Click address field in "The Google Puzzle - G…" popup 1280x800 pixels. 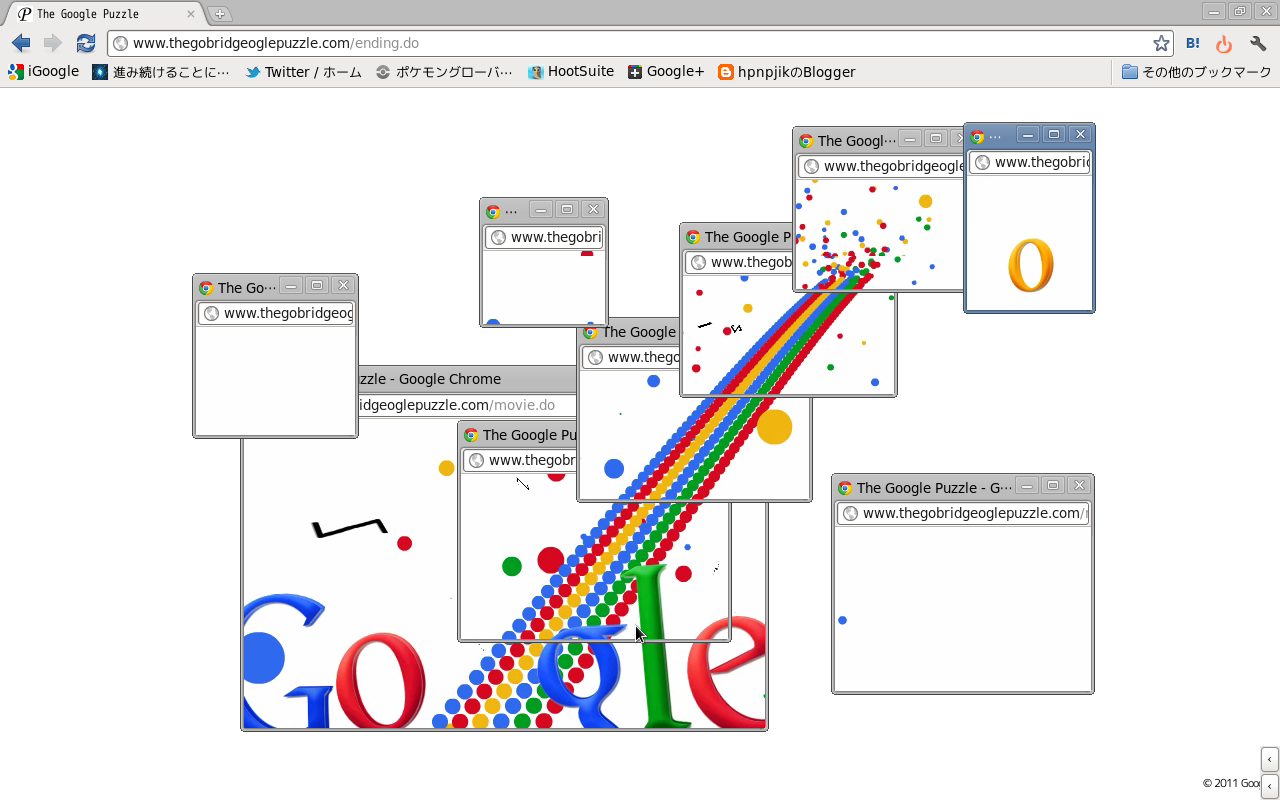tap(963, 513)
